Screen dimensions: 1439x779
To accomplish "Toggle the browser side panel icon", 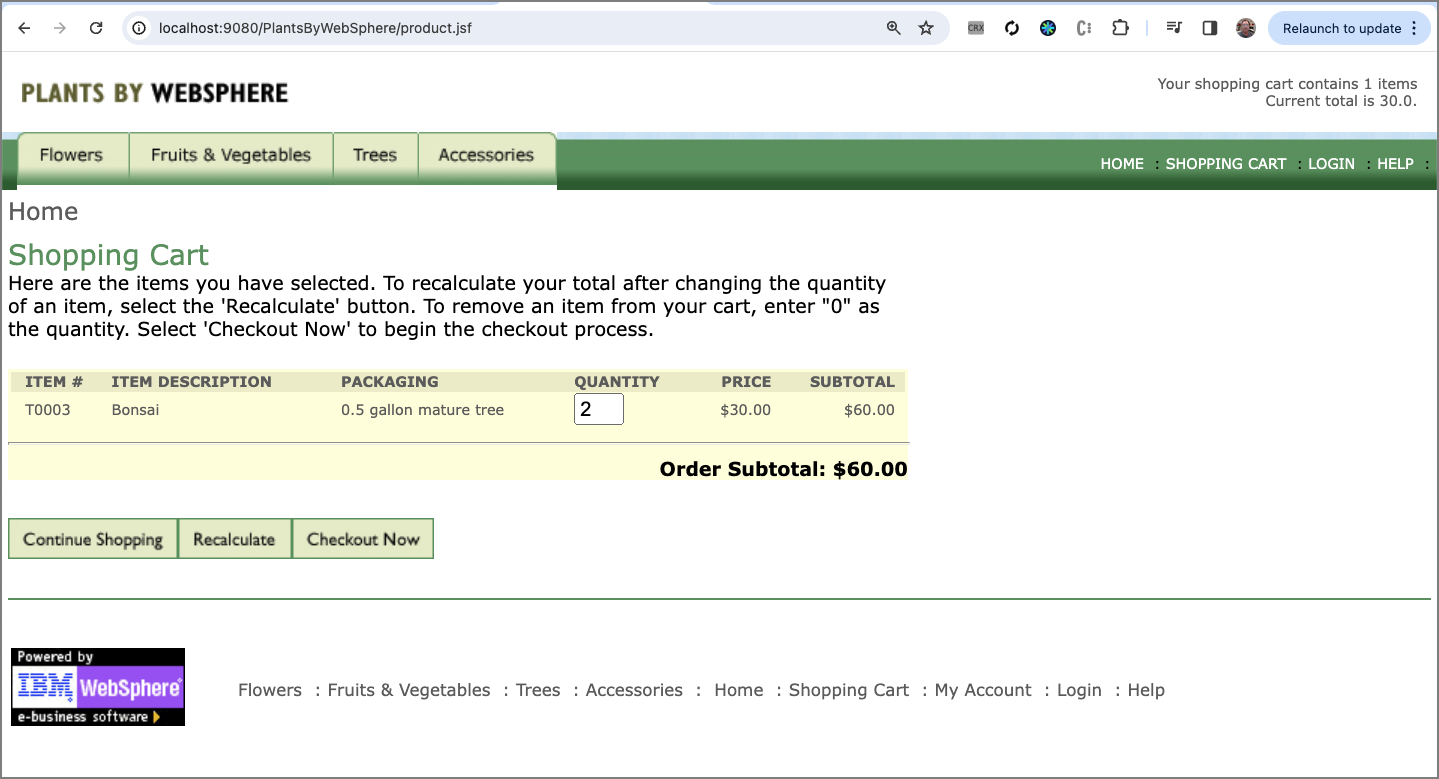I will pos(1210,28).
